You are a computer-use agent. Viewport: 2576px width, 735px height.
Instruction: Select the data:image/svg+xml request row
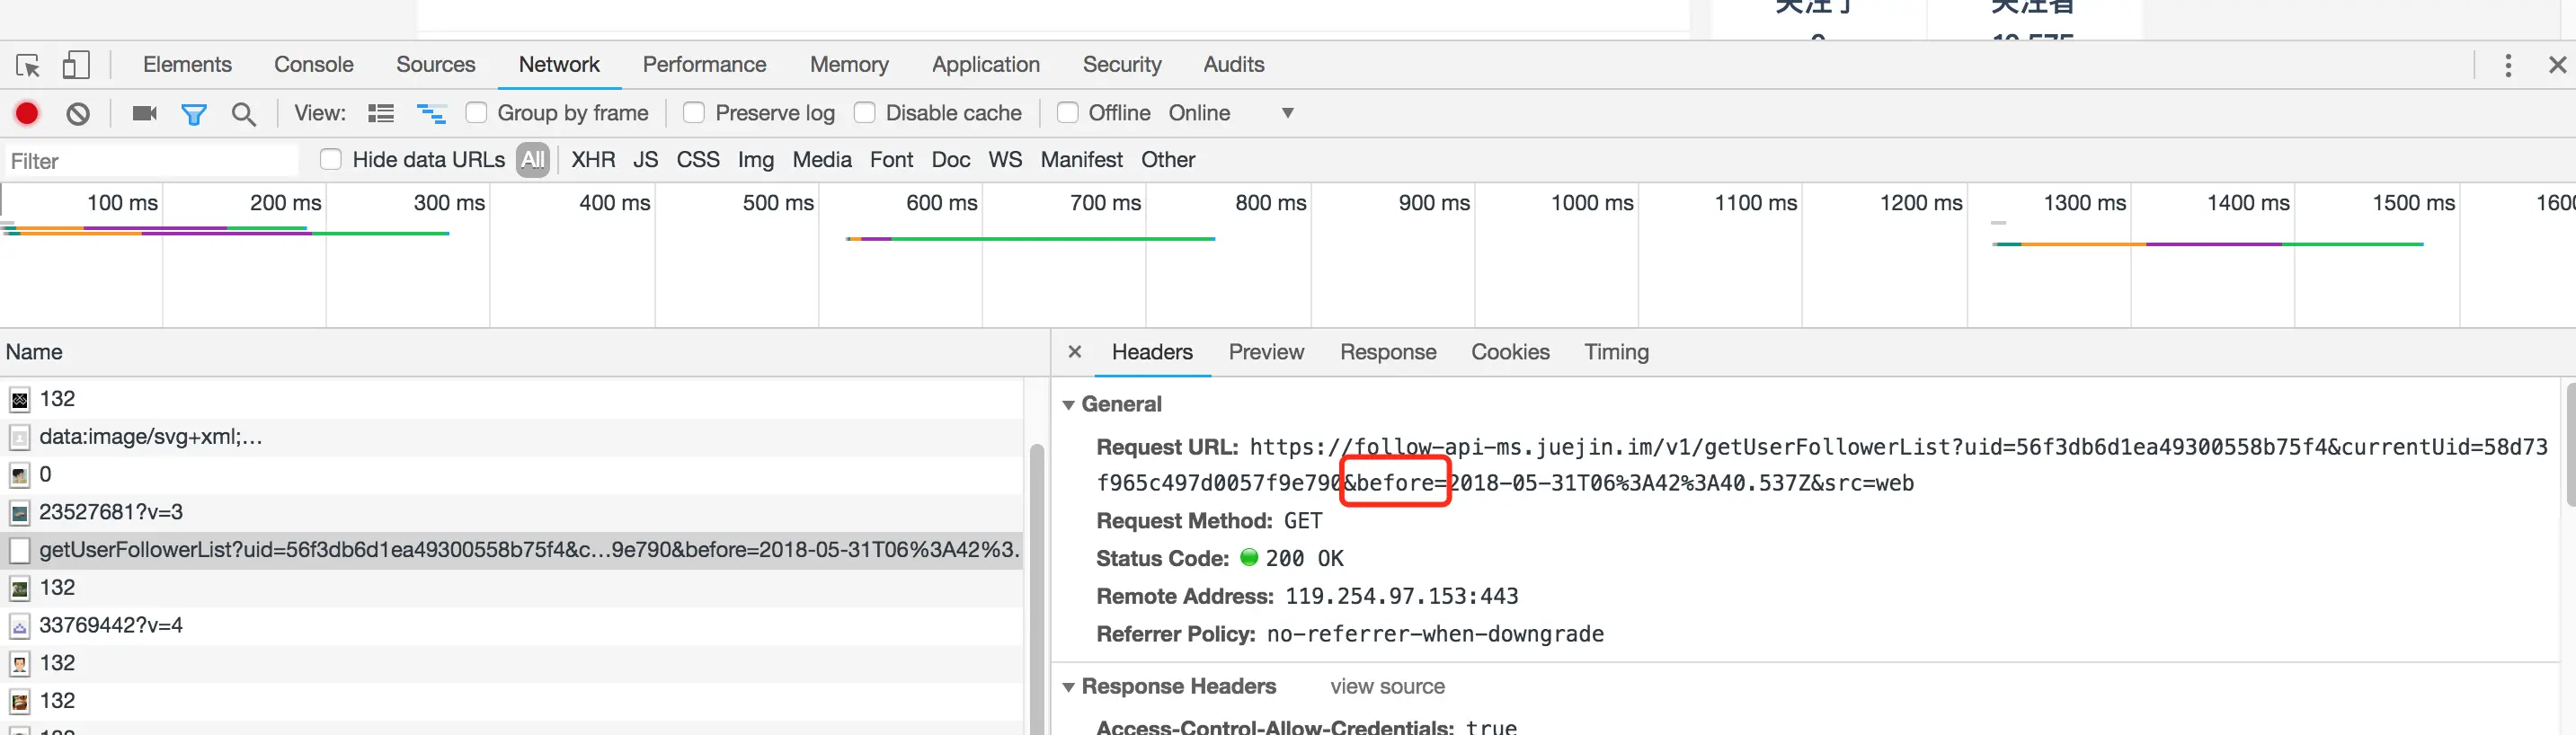coord(511,437)
